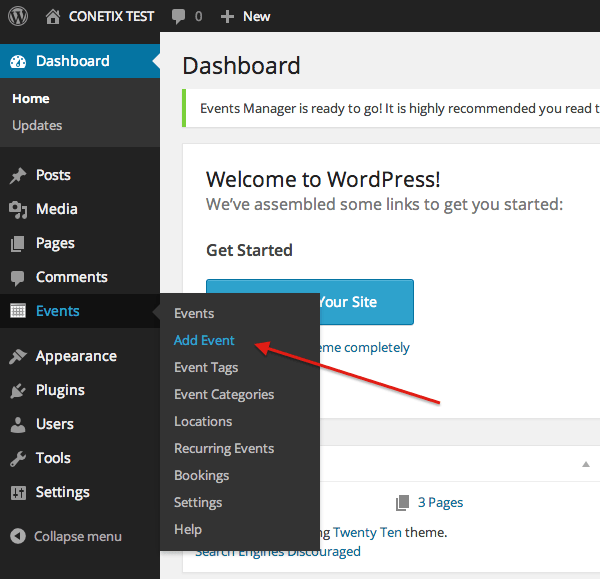Click the Dashboard gauge icon
600x579 pixels.
coord(18,62)
